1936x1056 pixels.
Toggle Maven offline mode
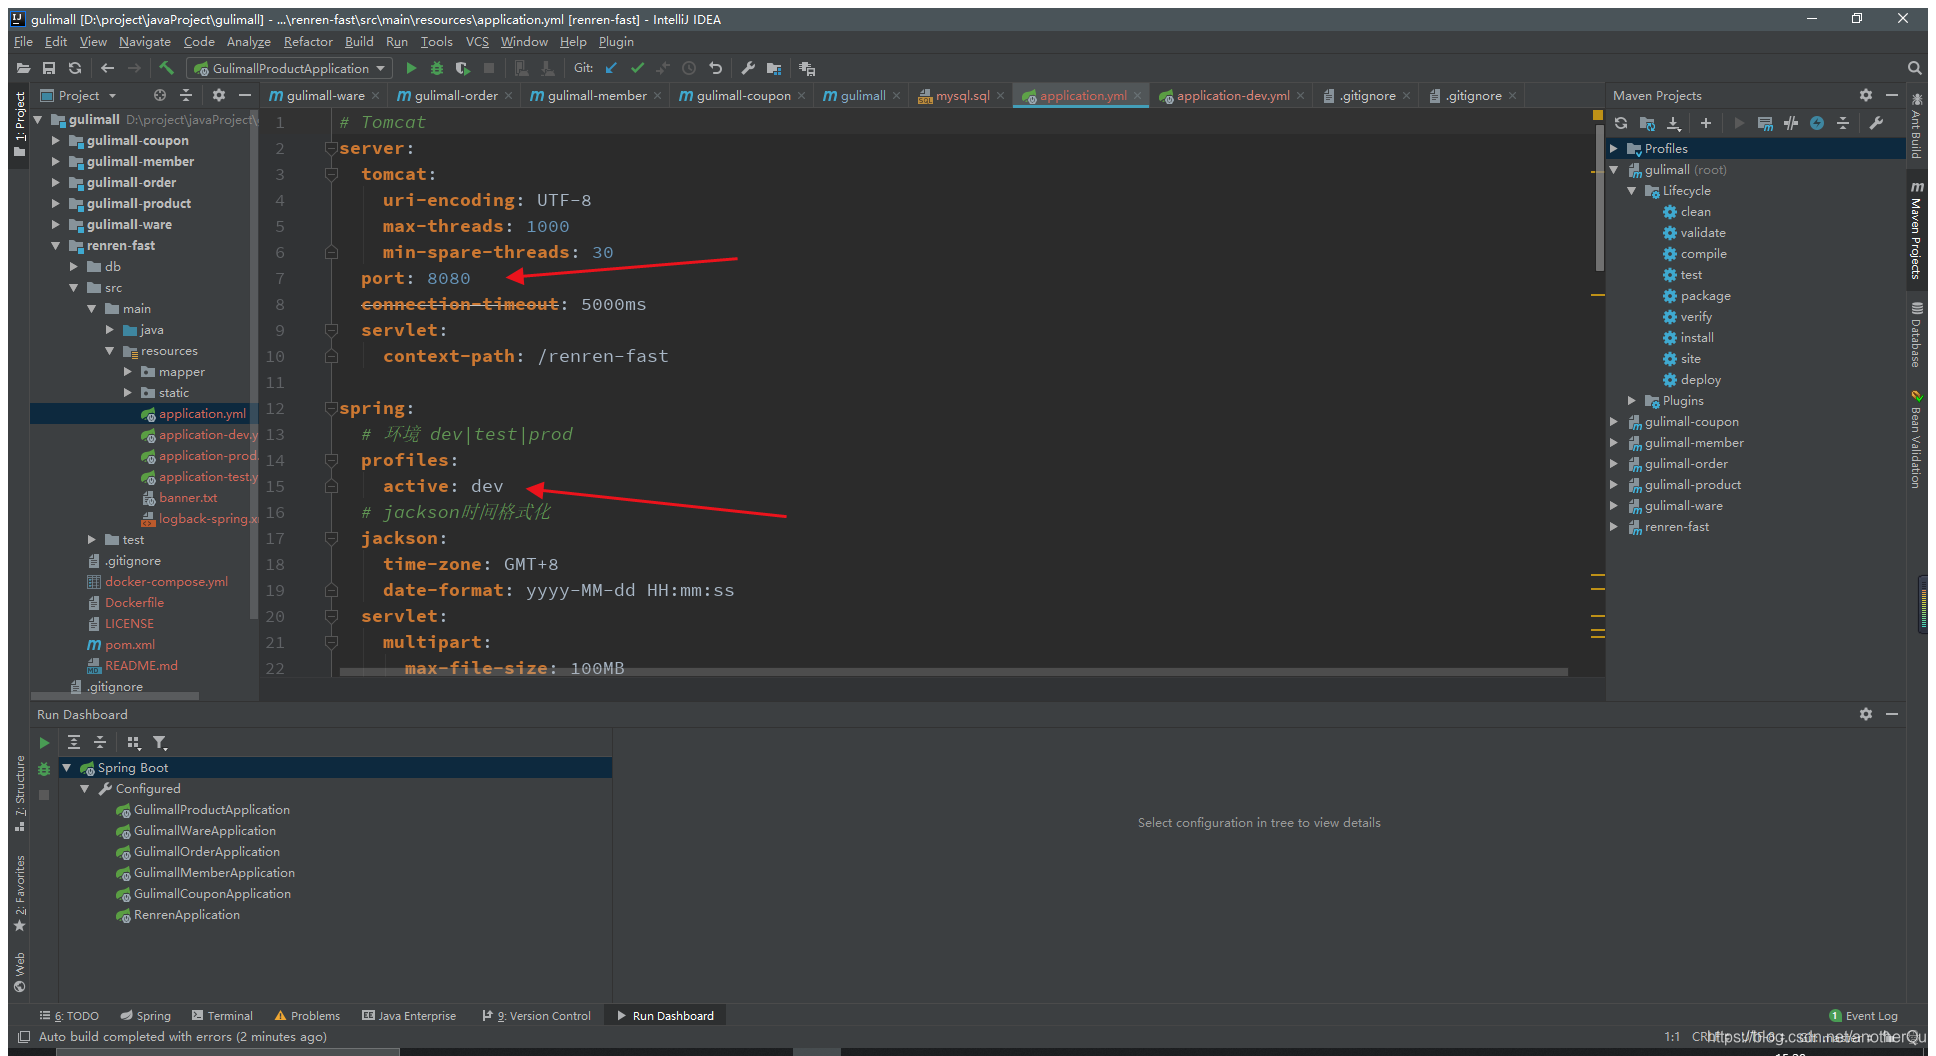1791,123
